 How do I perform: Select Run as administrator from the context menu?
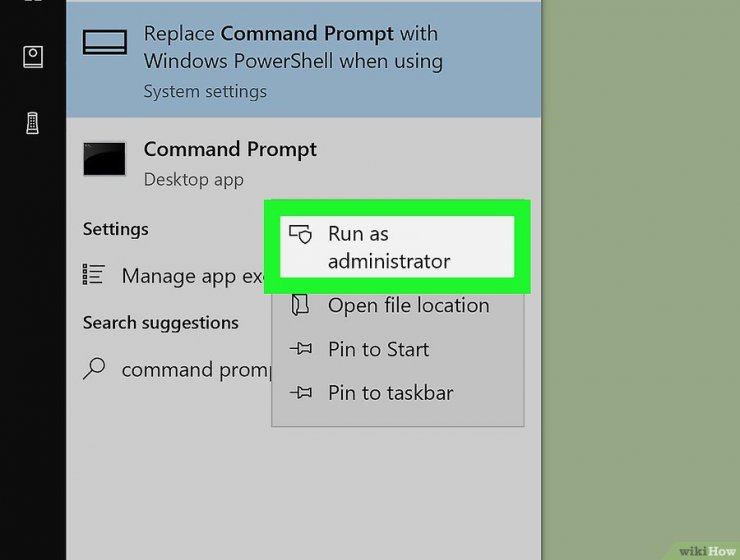(x=397, y=247)
